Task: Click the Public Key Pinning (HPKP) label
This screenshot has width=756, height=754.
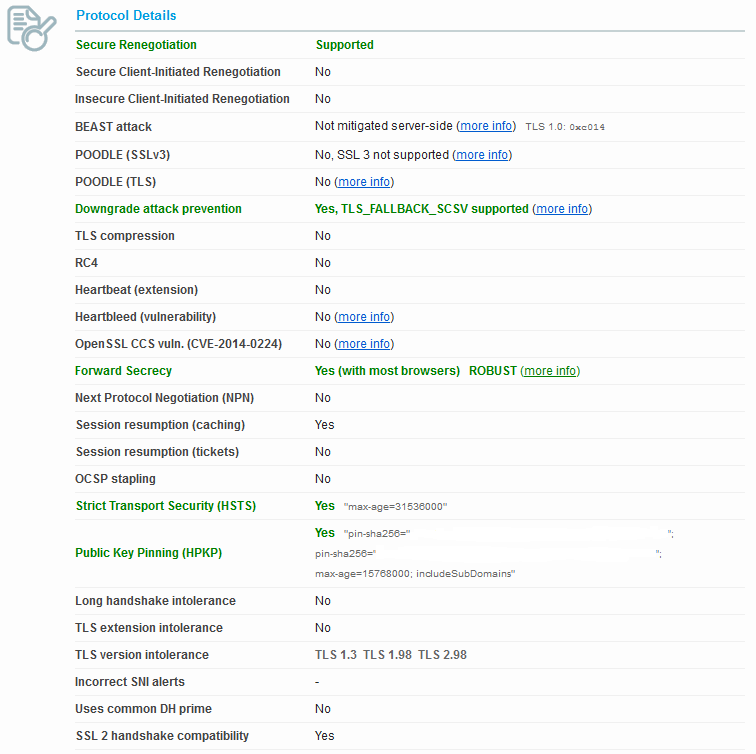Action: pyautogui.click(x=148, y=553)
